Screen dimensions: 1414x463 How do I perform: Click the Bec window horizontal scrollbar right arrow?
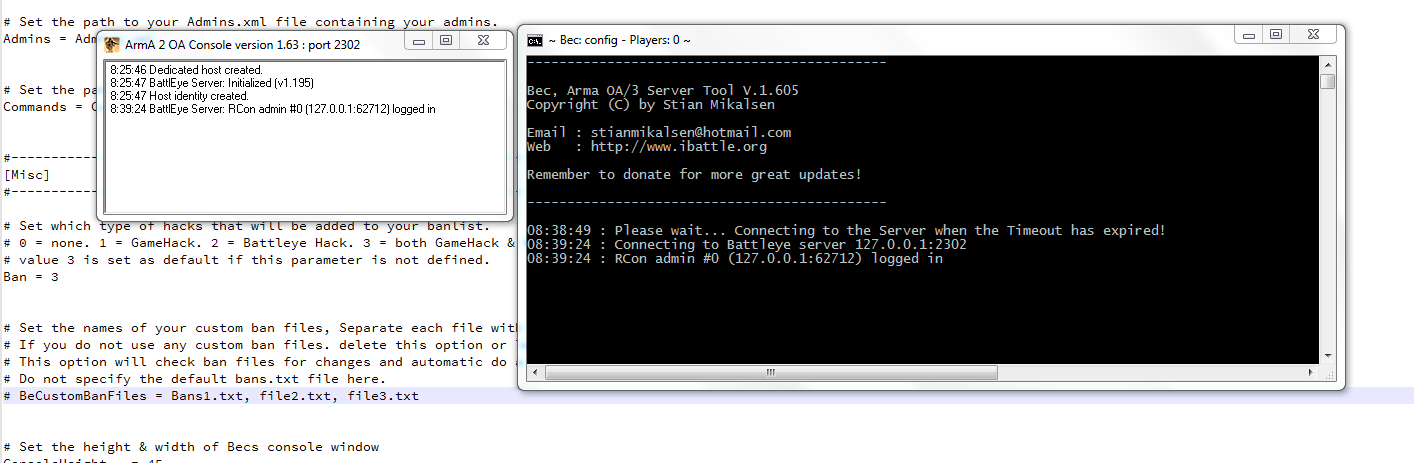1311,372
